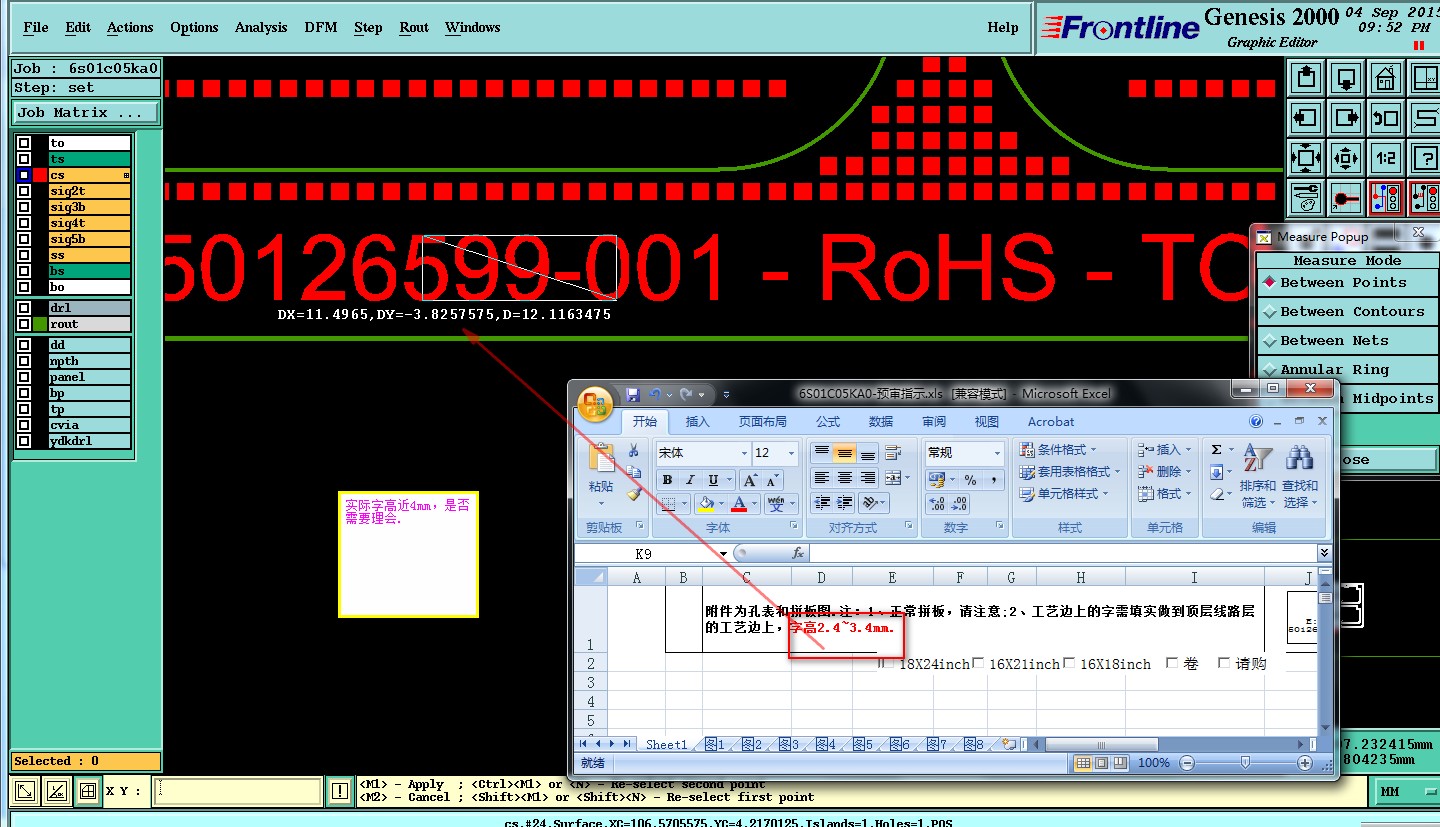Toggle the checkbox of layer panel

(x=24, y=377)
